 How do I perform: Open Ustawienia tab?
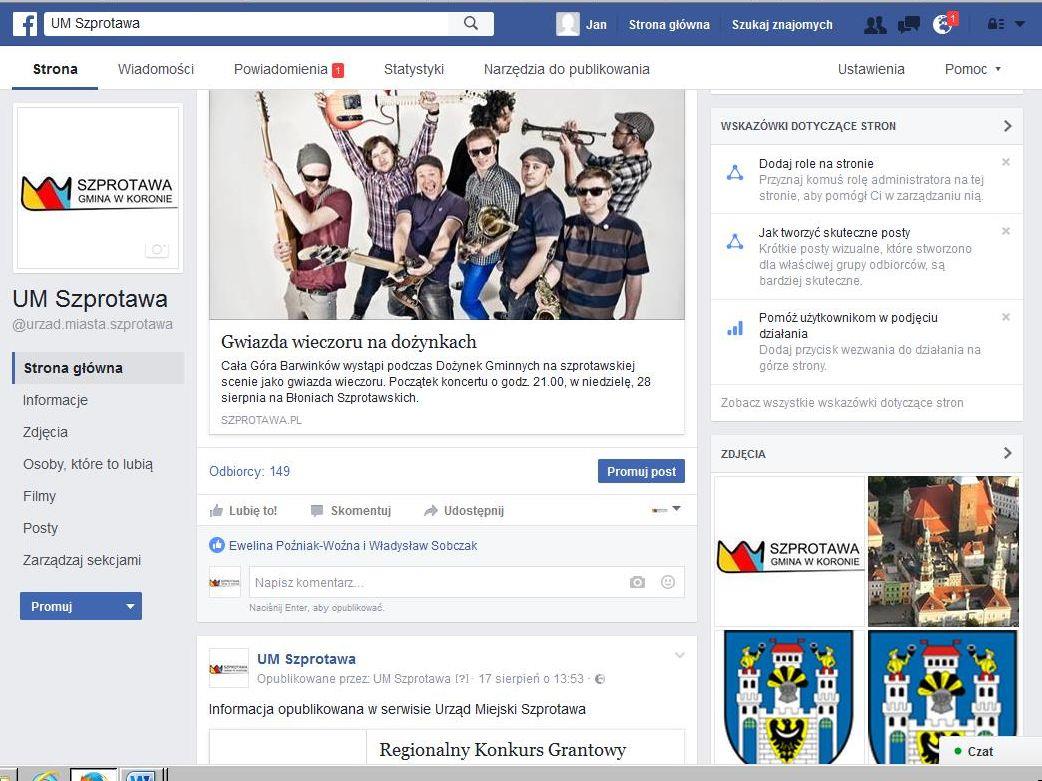point(871,69)
